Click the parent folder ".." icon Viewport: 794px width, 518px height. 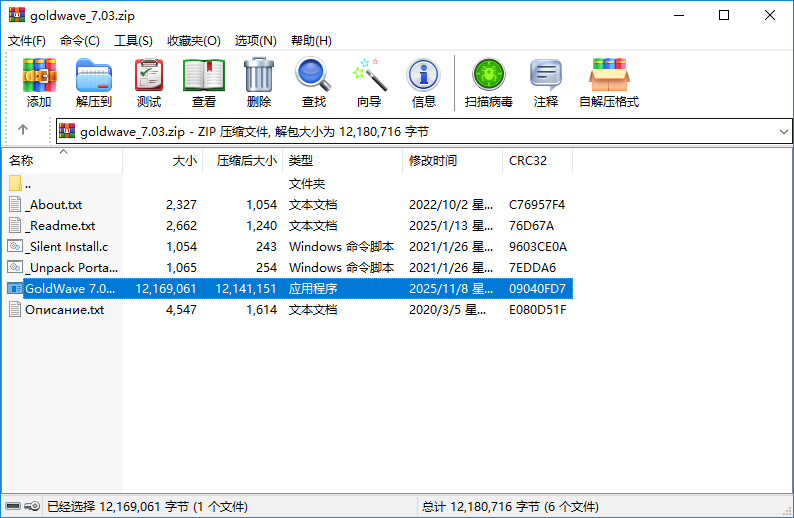coord(15,183)
